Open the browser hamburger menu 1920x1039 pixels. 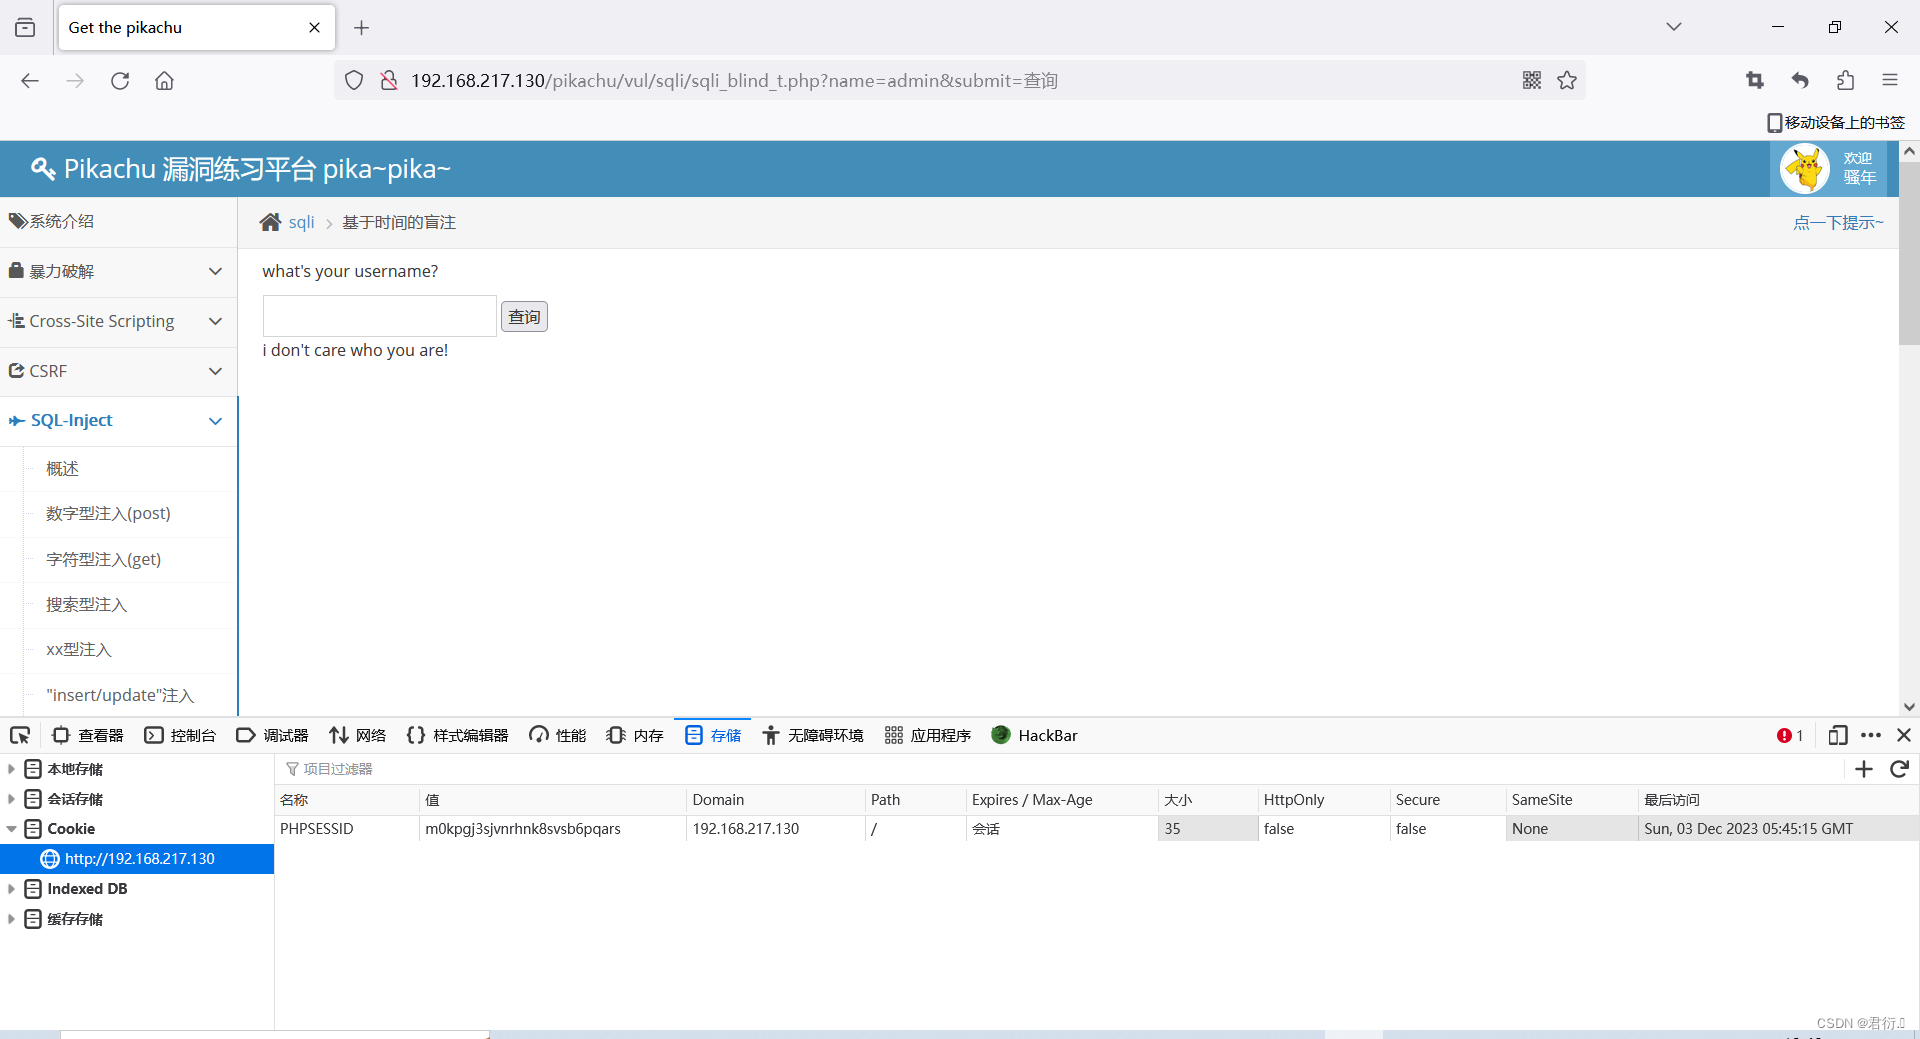point(1890,80)
